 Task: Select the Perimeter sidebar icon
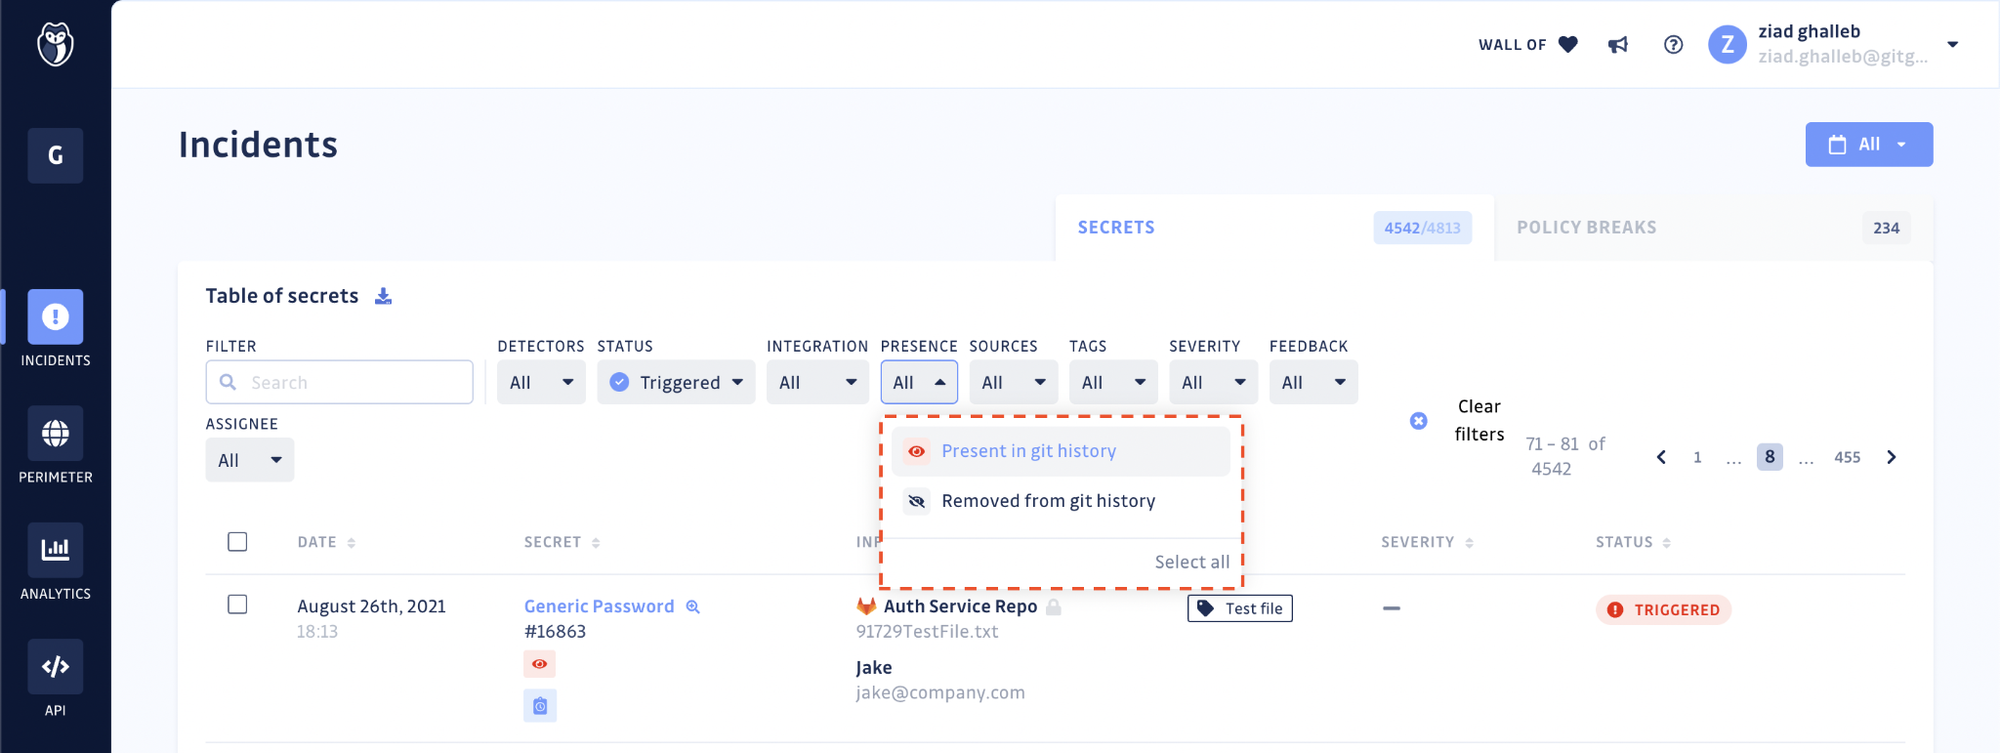tap(55, 434)
